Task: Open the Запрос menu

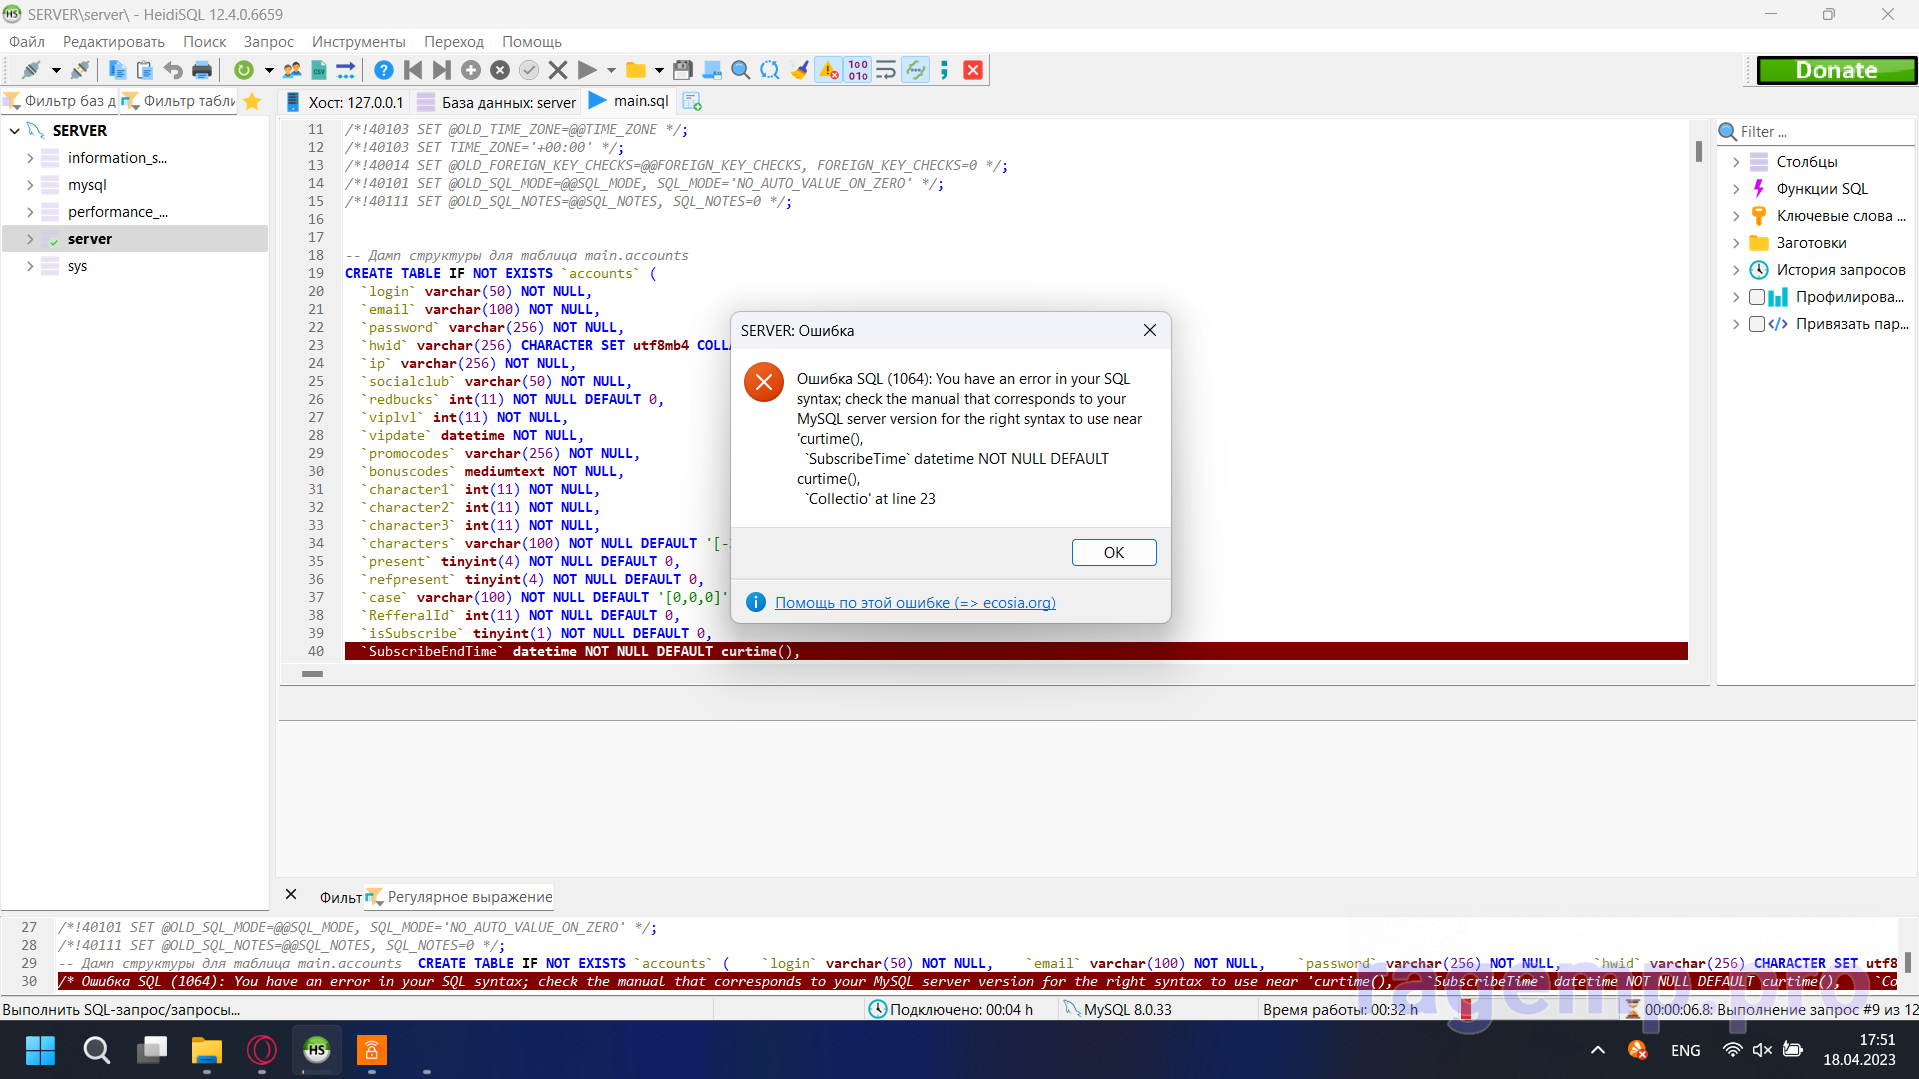Action: point(269,42)
